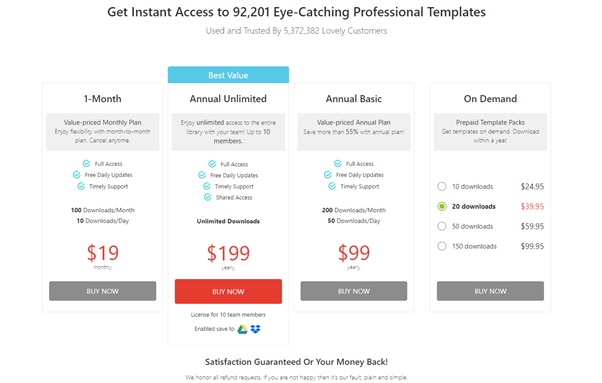This screenshot has width=602, height=383.
Task: Click Buy Now under On Demand
Action: click(x=490, y=291)
